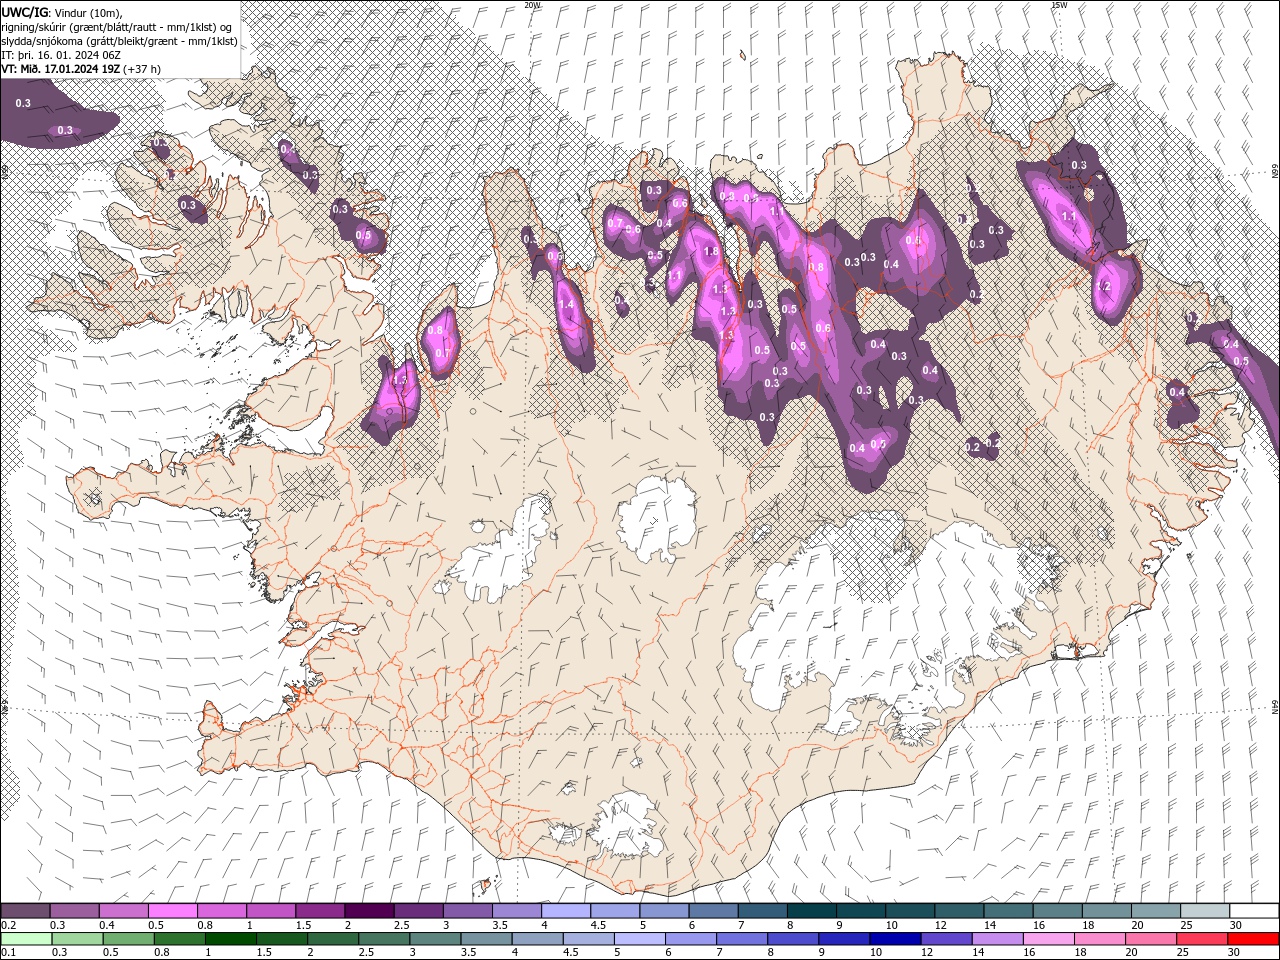Click upper legend swatch between 0.8 and 1
This screenshot has height=960, width=1280.
click(x=221, y=911)
